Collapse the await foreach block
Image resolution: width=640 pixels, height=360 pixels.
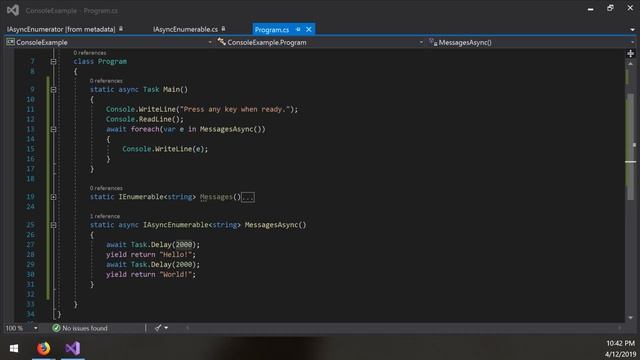(53, 129)
